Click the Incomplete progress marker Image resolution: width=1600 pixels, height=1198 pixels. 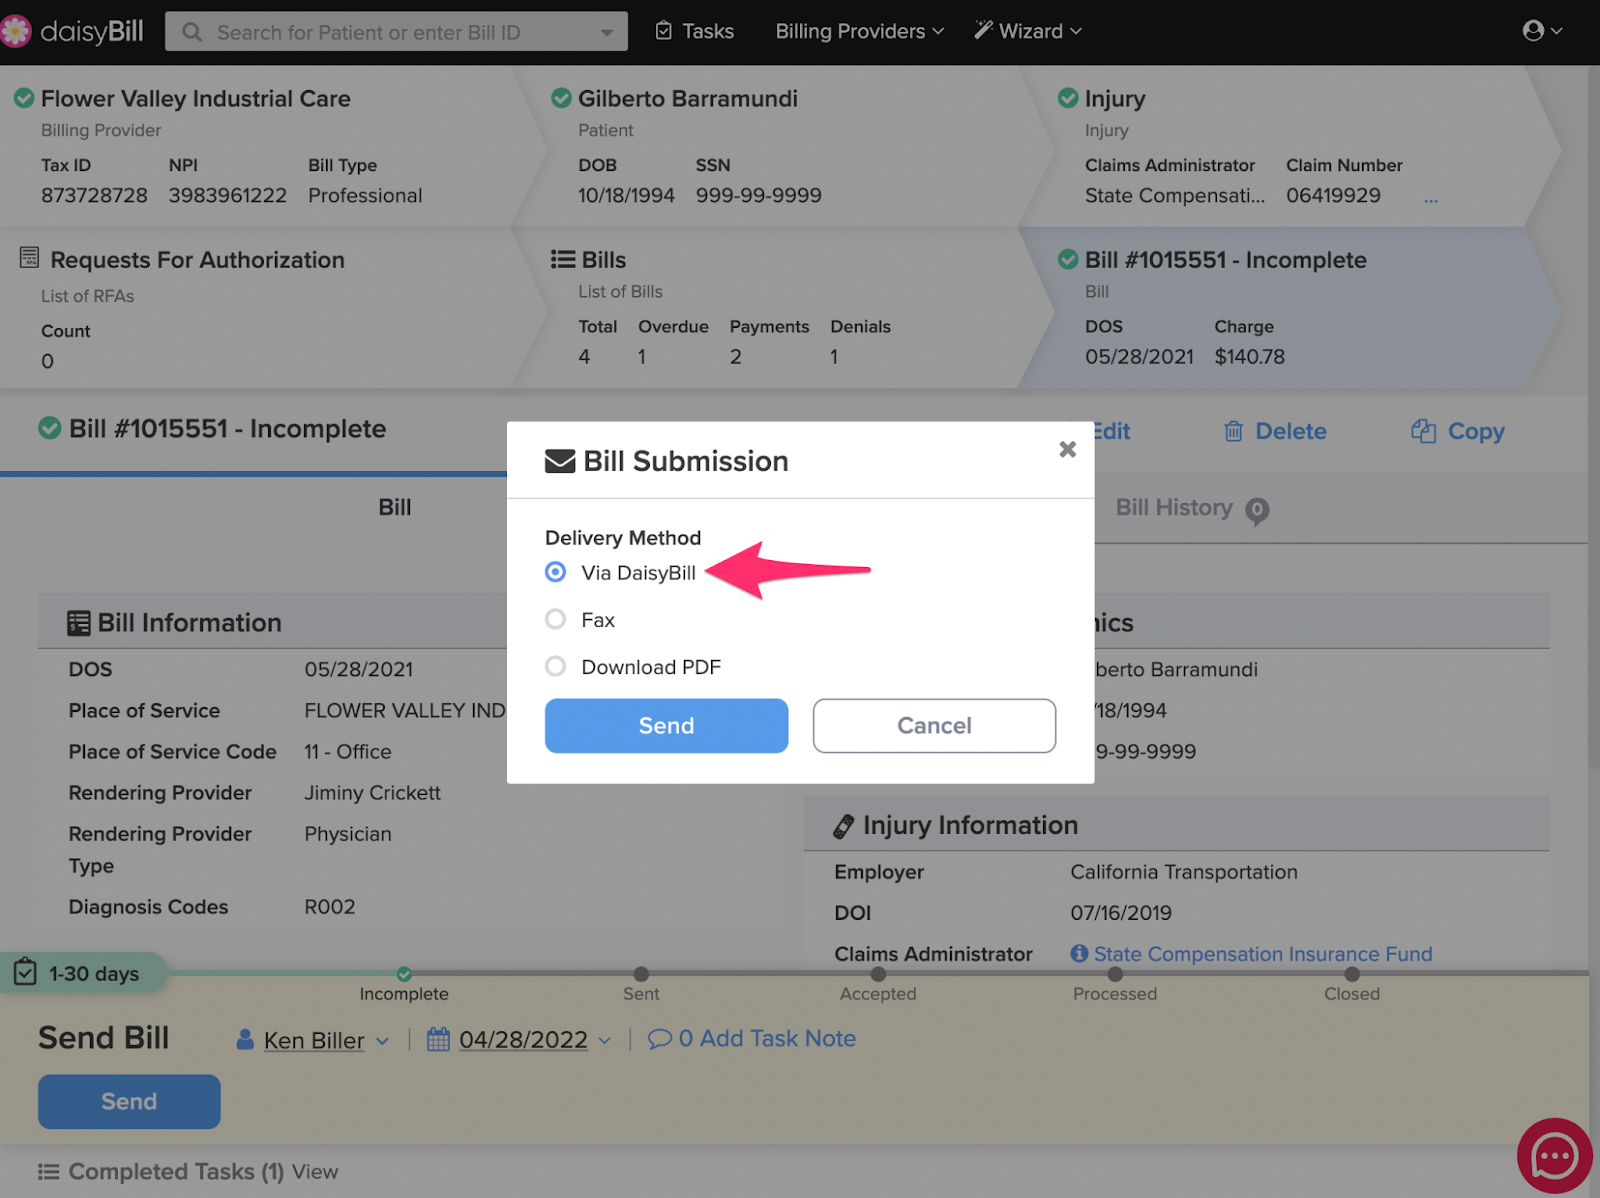point(404,974)
